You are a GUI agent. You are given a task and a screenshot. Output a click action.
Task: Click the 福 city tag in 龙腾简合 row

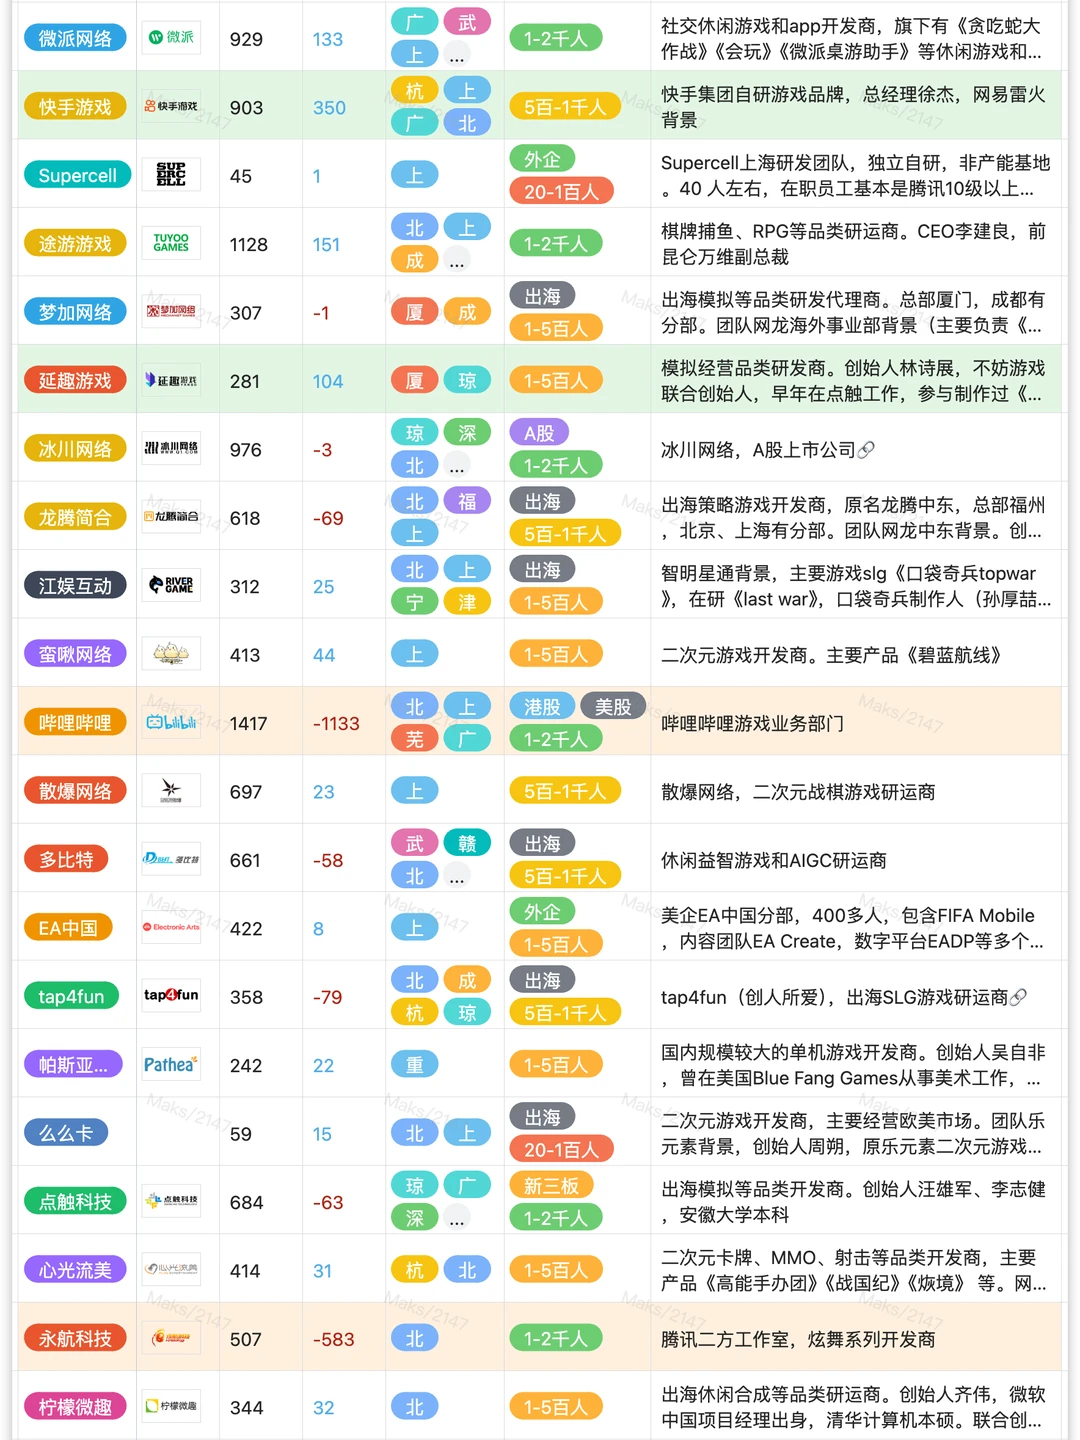[x=467, y=501]
